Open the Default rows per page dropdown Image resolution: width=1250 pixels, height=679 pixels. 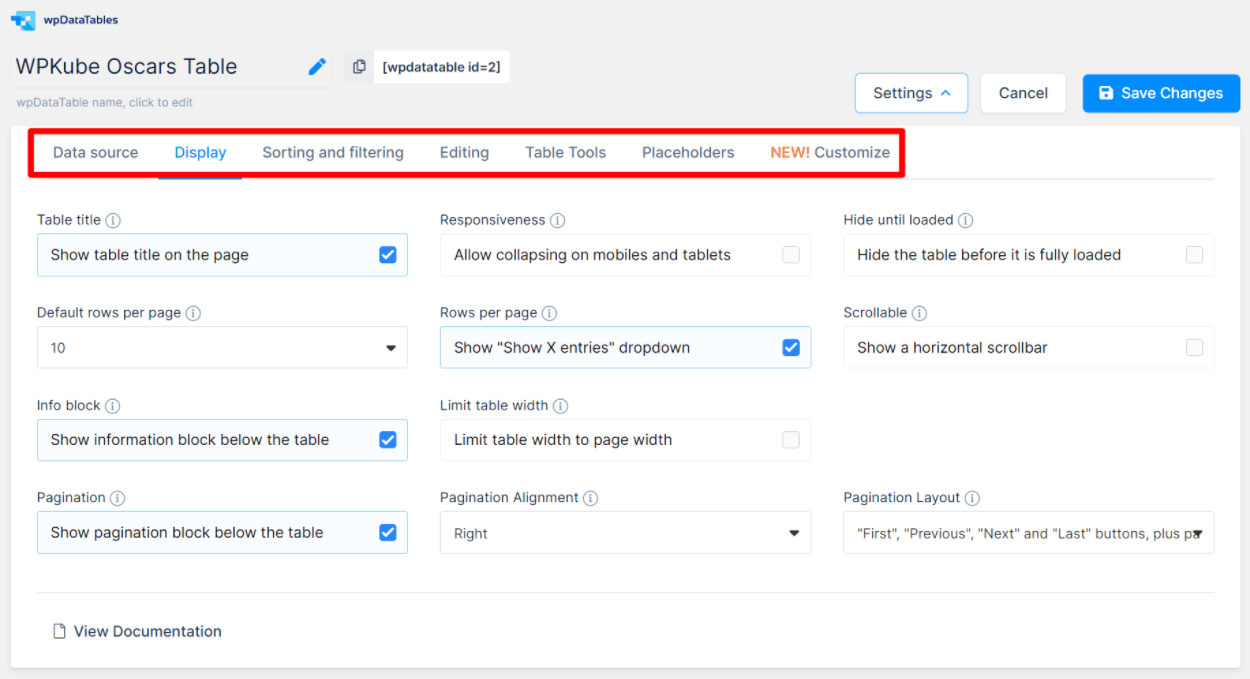[x=222, y=348]
